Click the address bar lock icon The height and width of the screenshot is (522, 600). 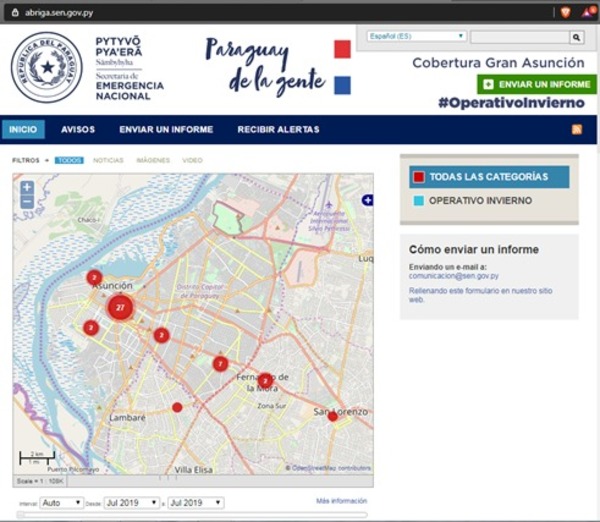click(x=15, y=13)
